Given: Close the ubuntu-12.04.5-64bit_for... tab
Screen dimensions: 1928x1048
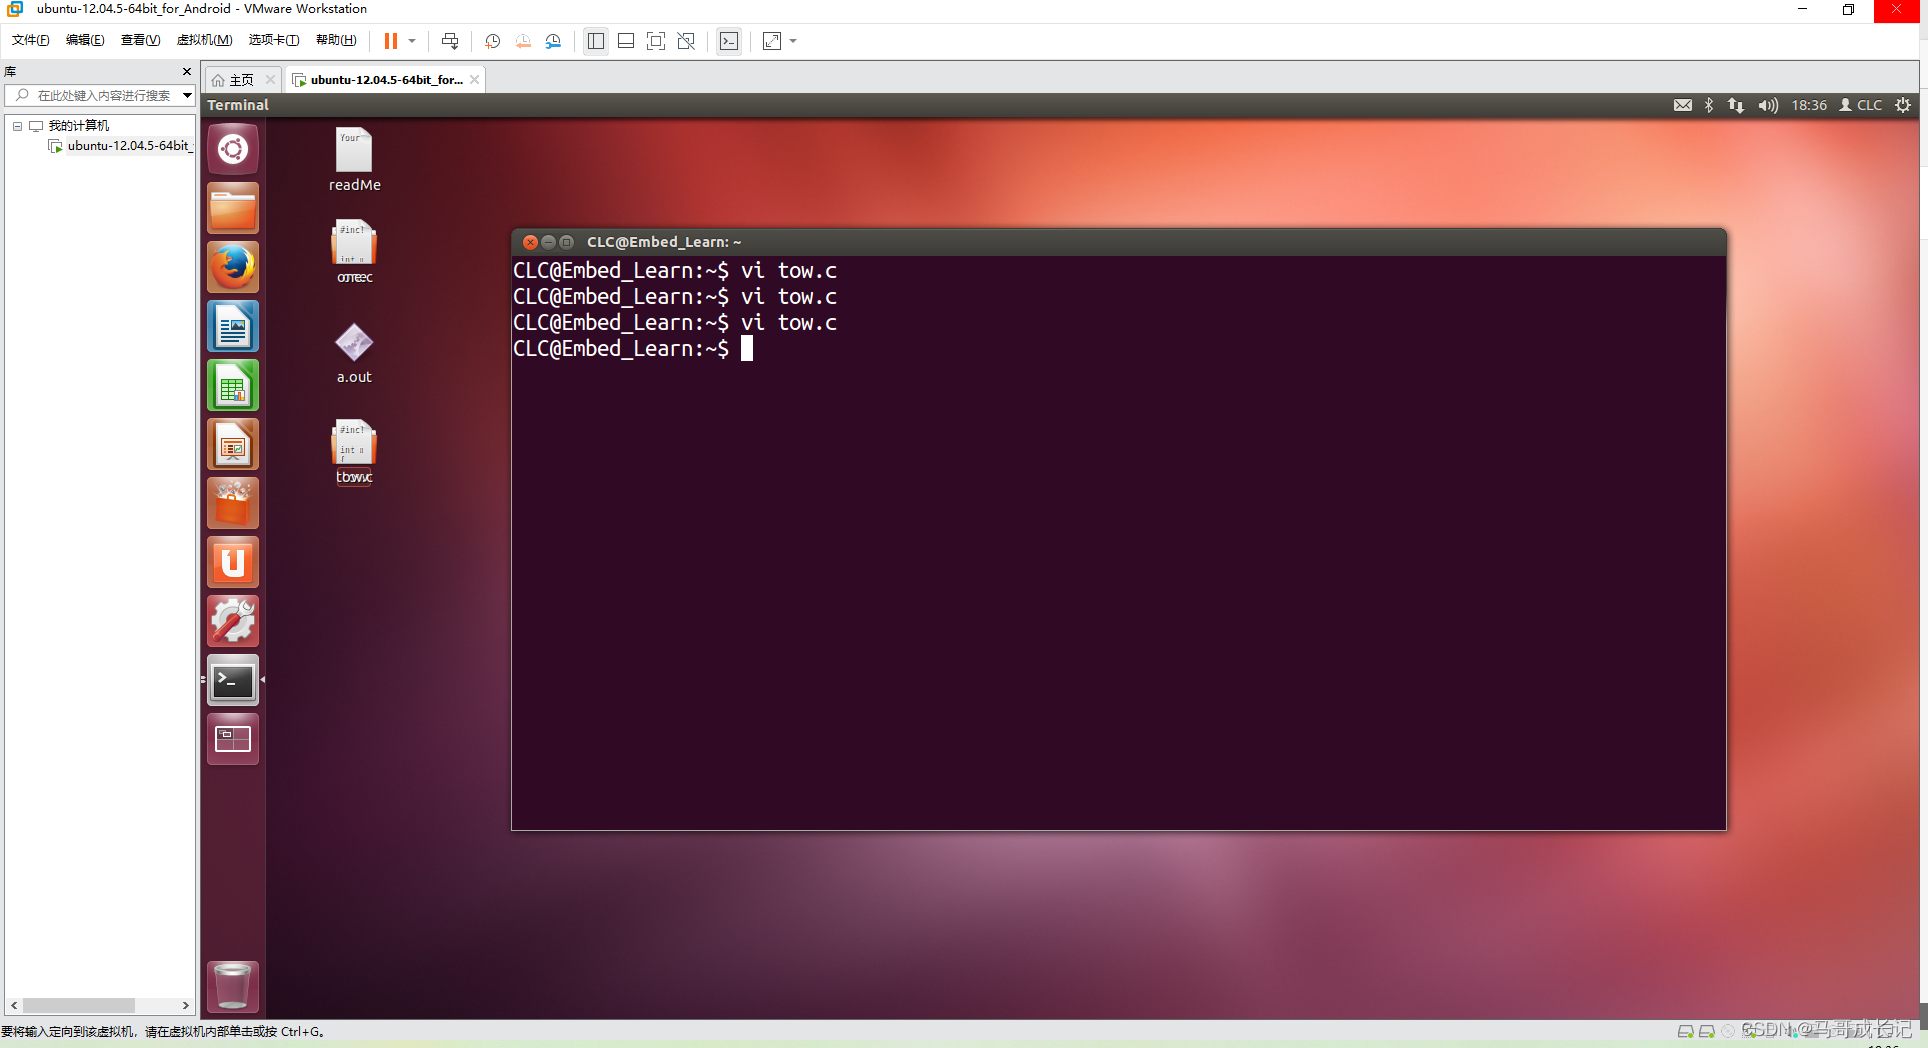Looking at the screenshot, I should pyautogui.click(x=475, y=80).
